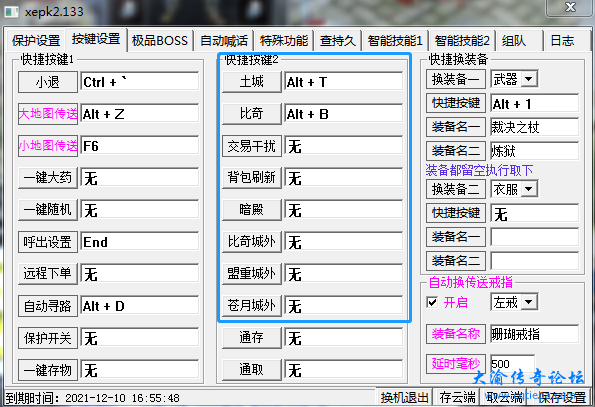Open the 智能技能2 tab

(462, 41)
